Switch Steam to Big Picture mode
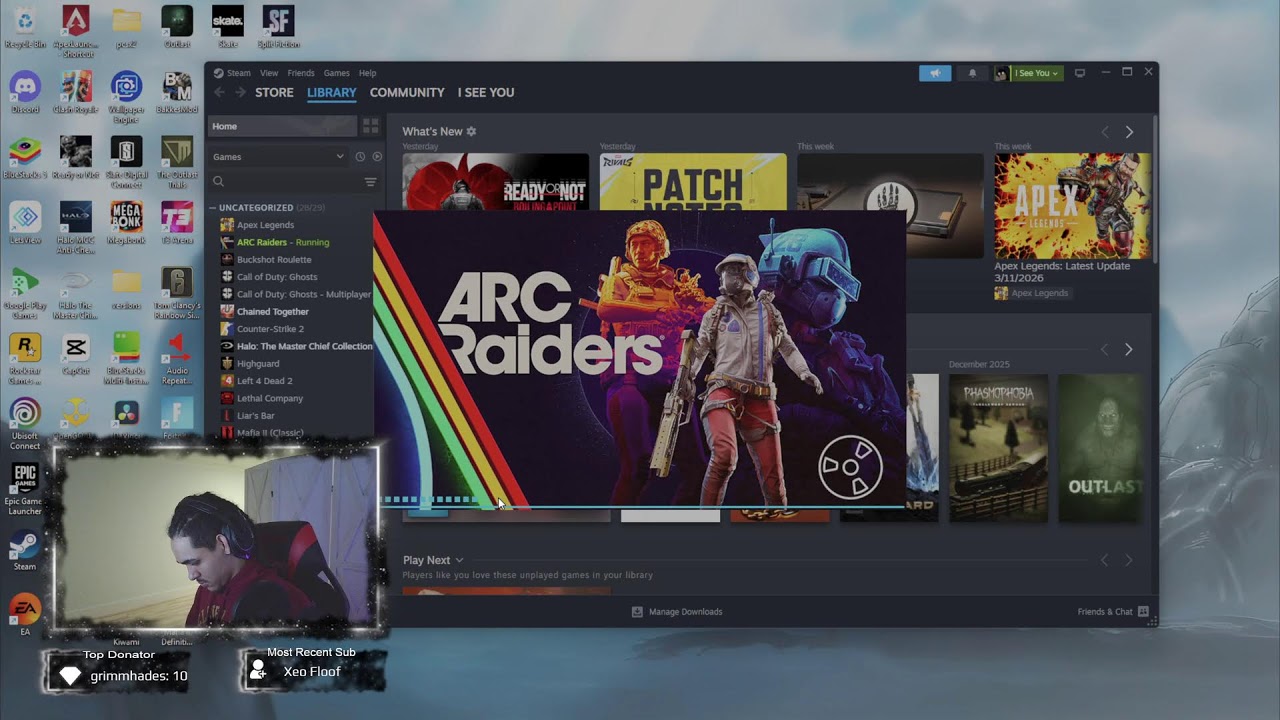The width and height of the screenshot is (1280, 720). point(1079,73)
